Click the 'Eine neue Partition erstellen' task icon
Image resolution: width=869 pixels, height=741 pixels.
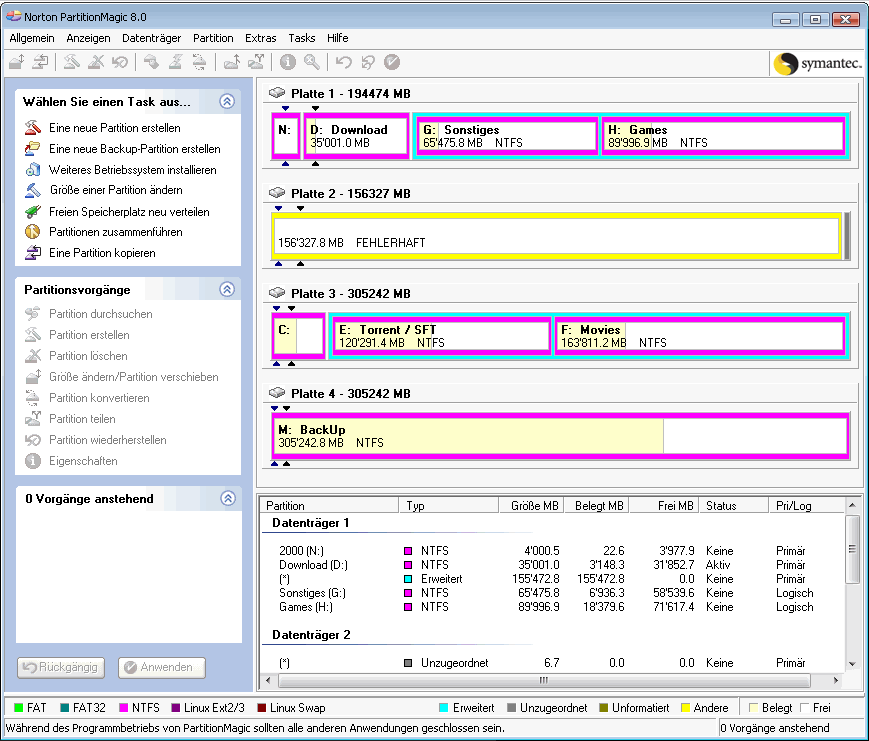pyautogui.click(x=32, y=128)
